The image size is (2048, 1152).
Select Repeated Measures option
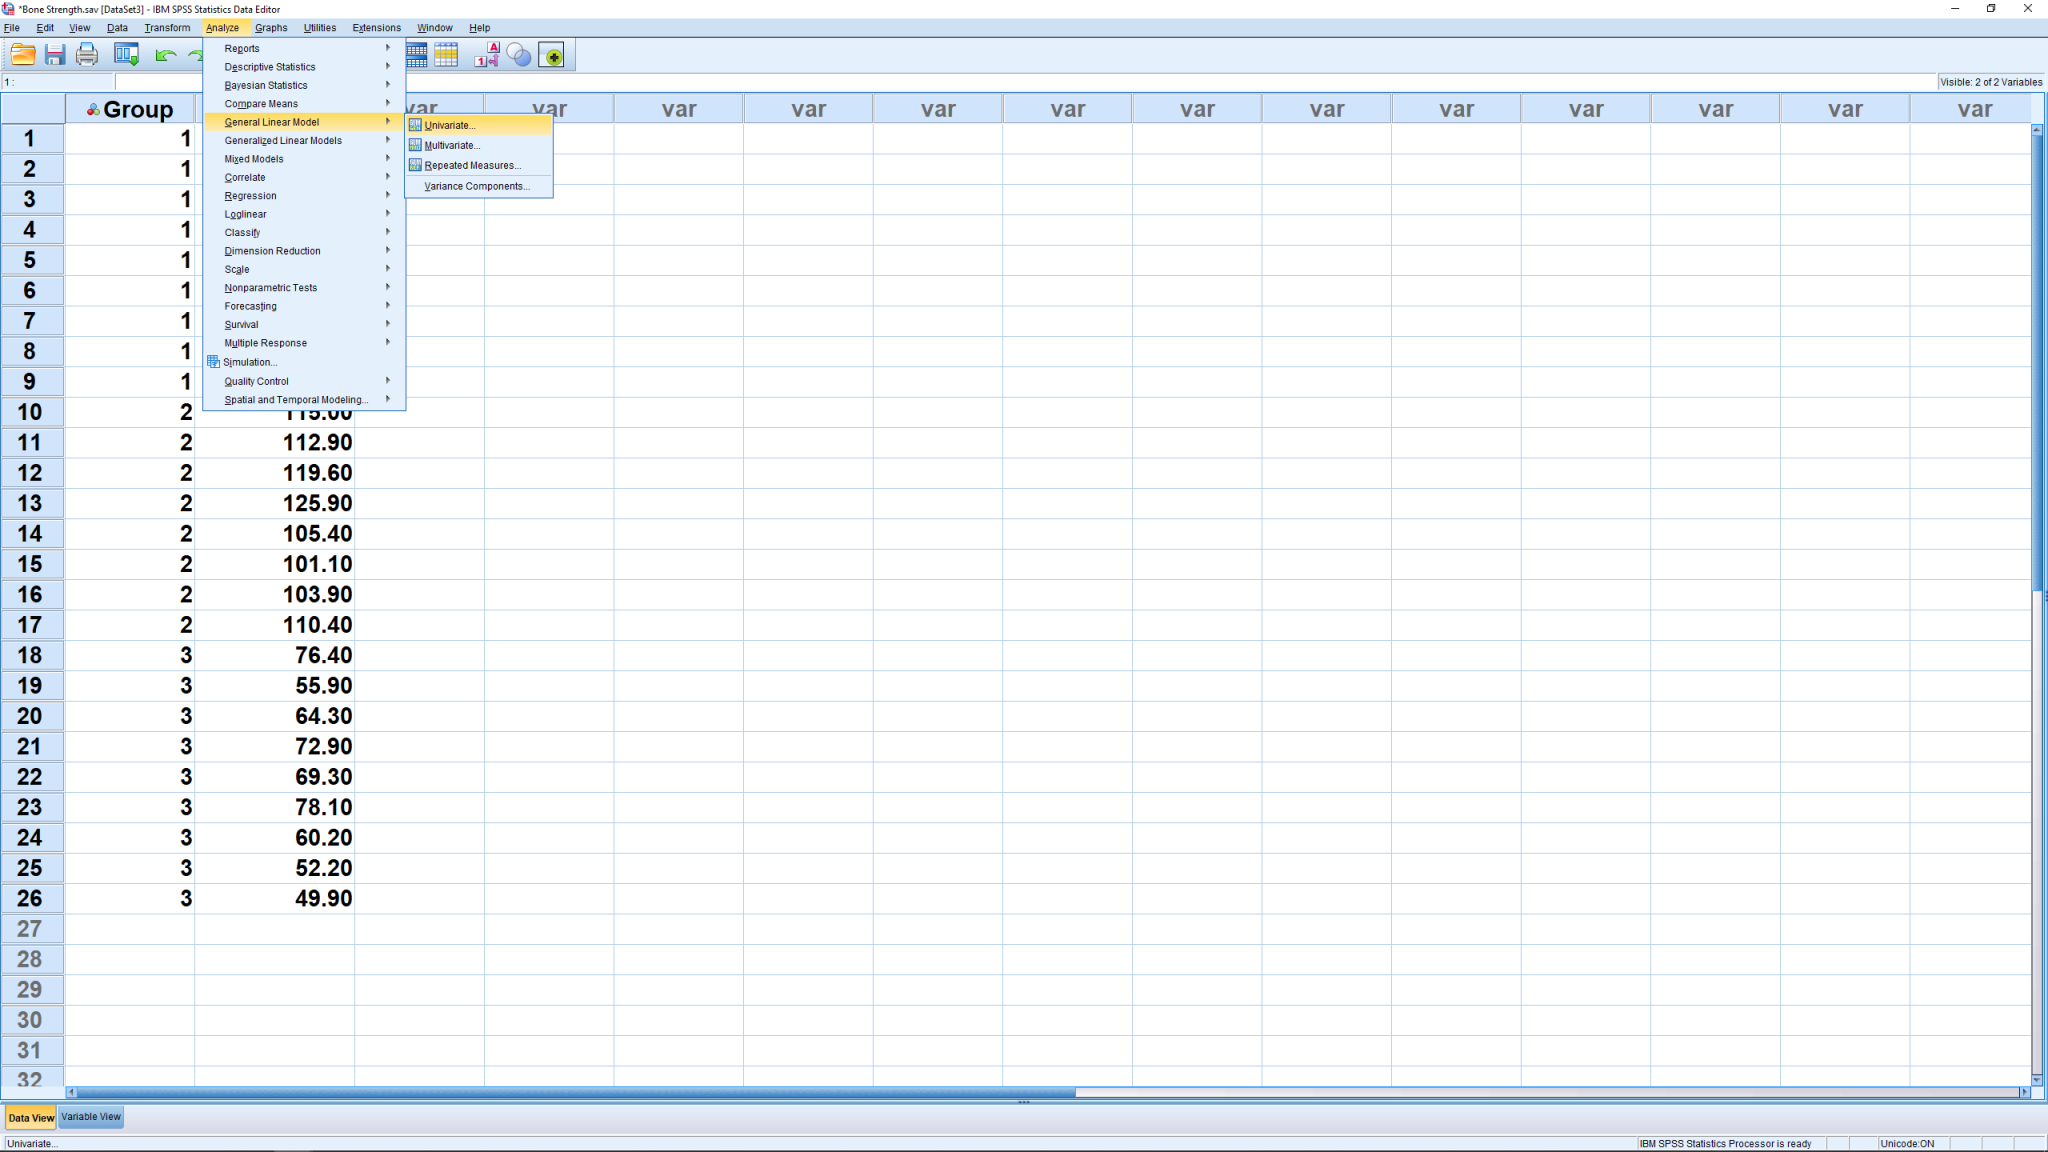(x=471, y=165)
